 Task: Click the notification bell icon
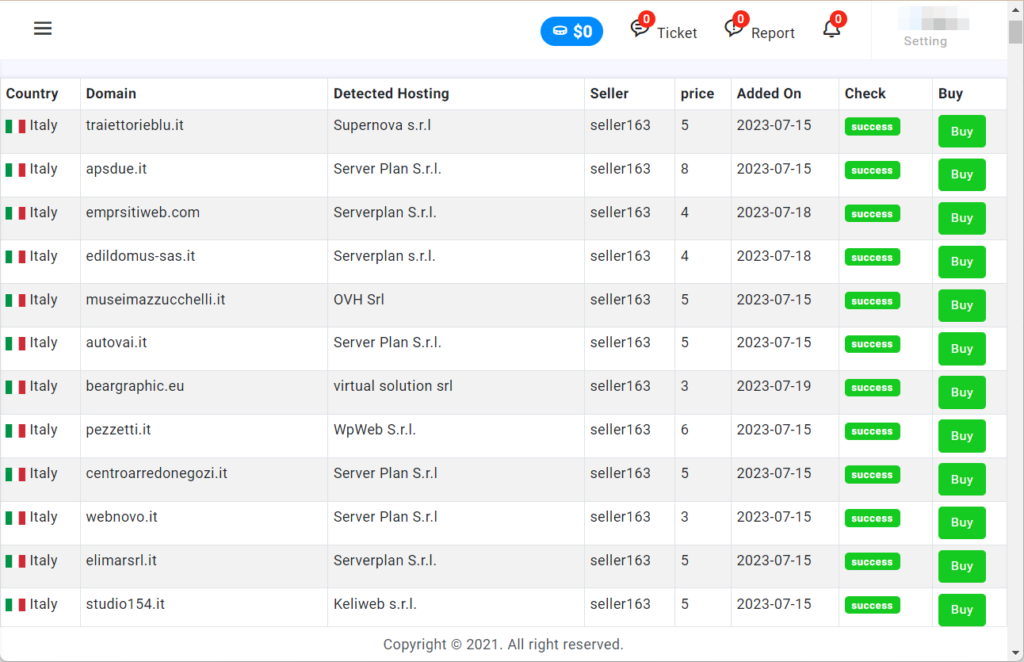click(831, 29)
